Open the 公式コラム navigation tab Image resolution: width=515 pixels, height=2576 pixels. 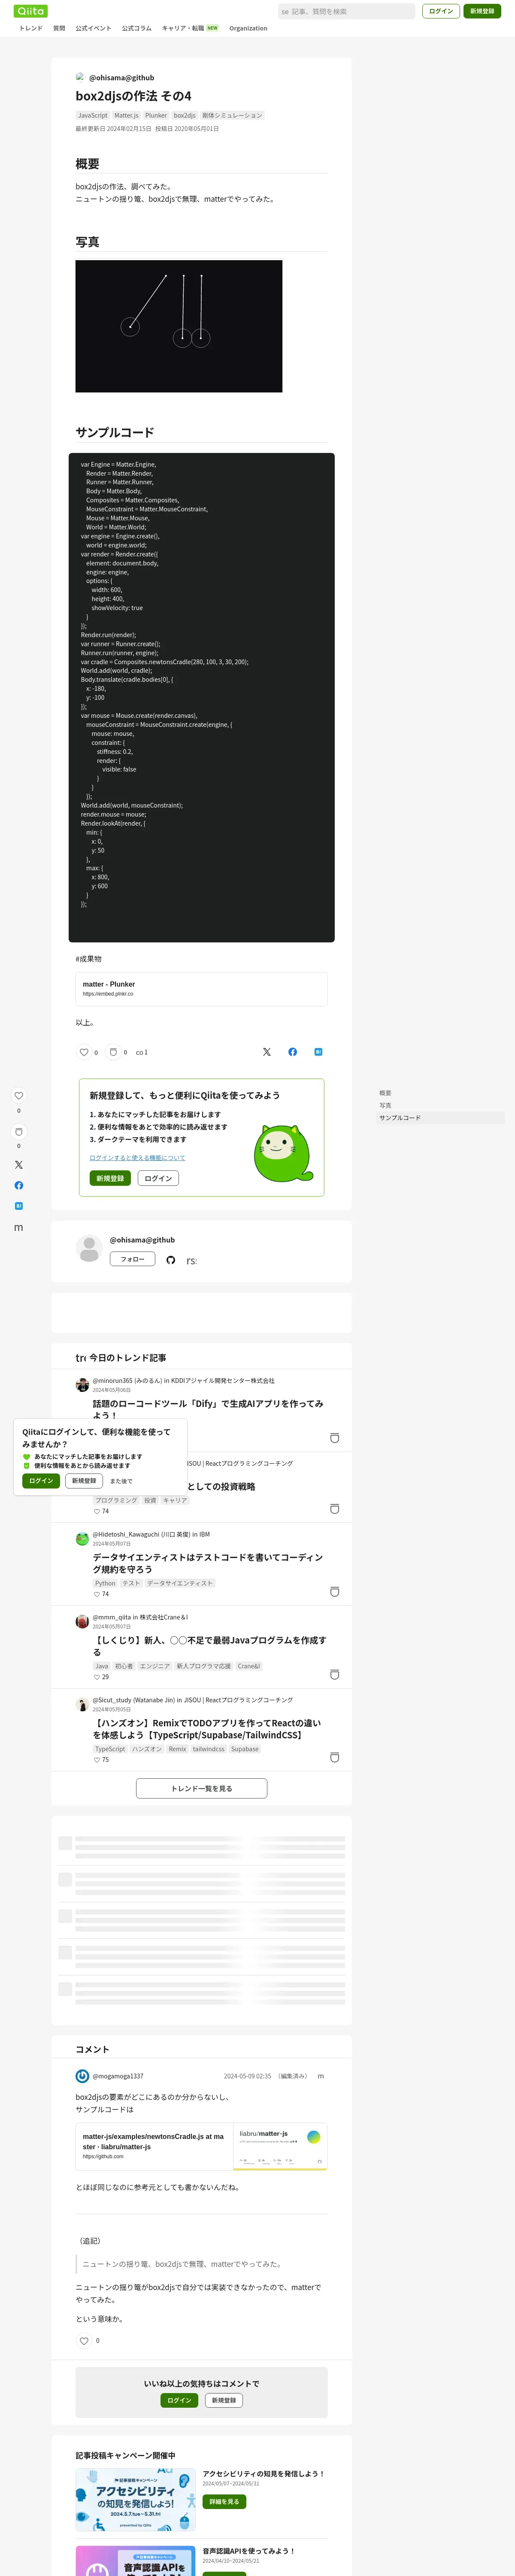(x=137, y=28)
